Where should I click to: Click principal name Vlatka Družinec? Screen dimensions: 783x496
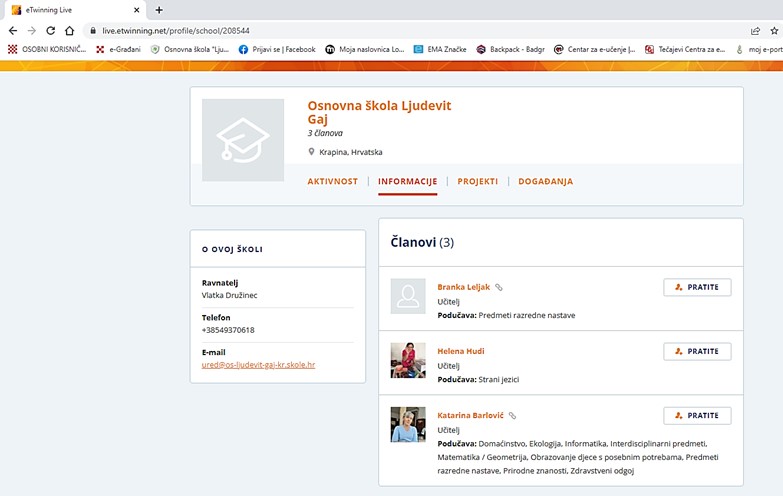click(x=229, y=295)
